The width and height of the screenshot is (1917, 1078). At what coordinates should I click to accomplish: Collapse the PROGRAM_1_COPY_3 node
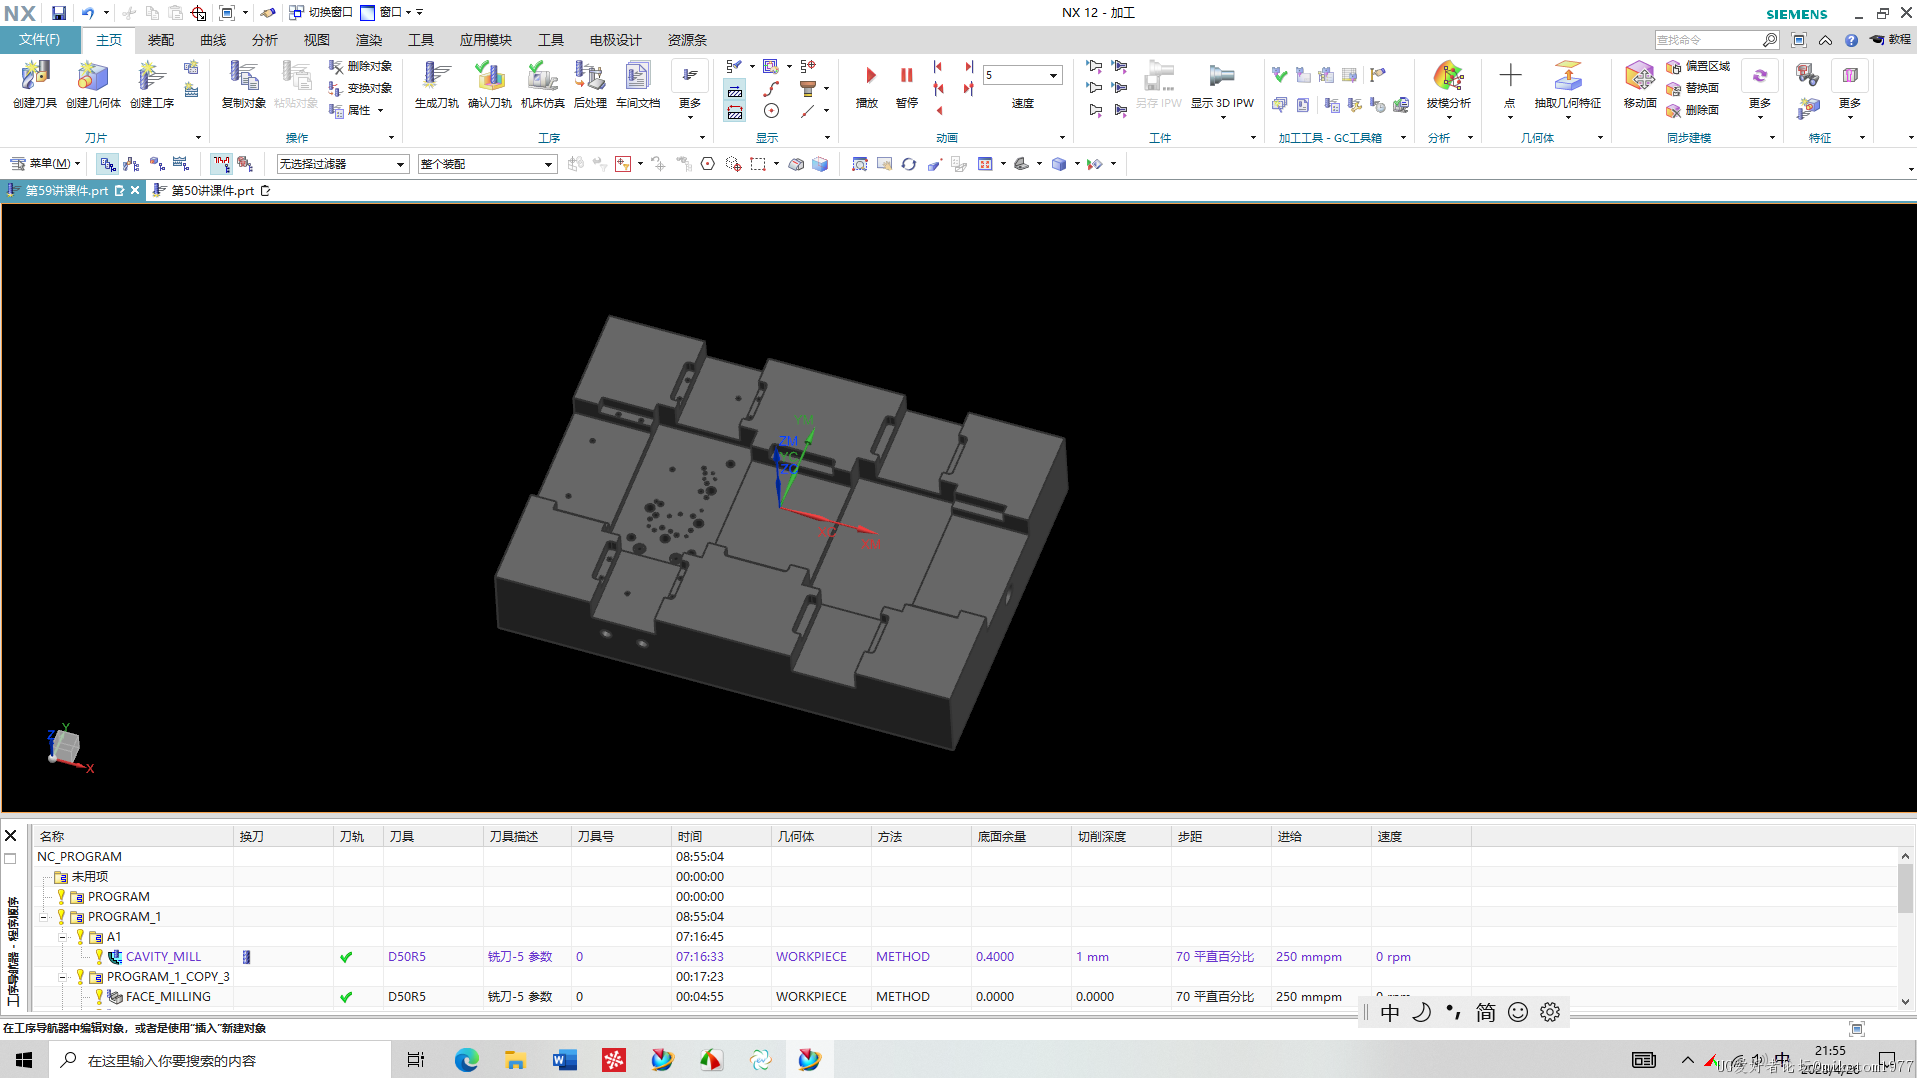click(63, 977)
